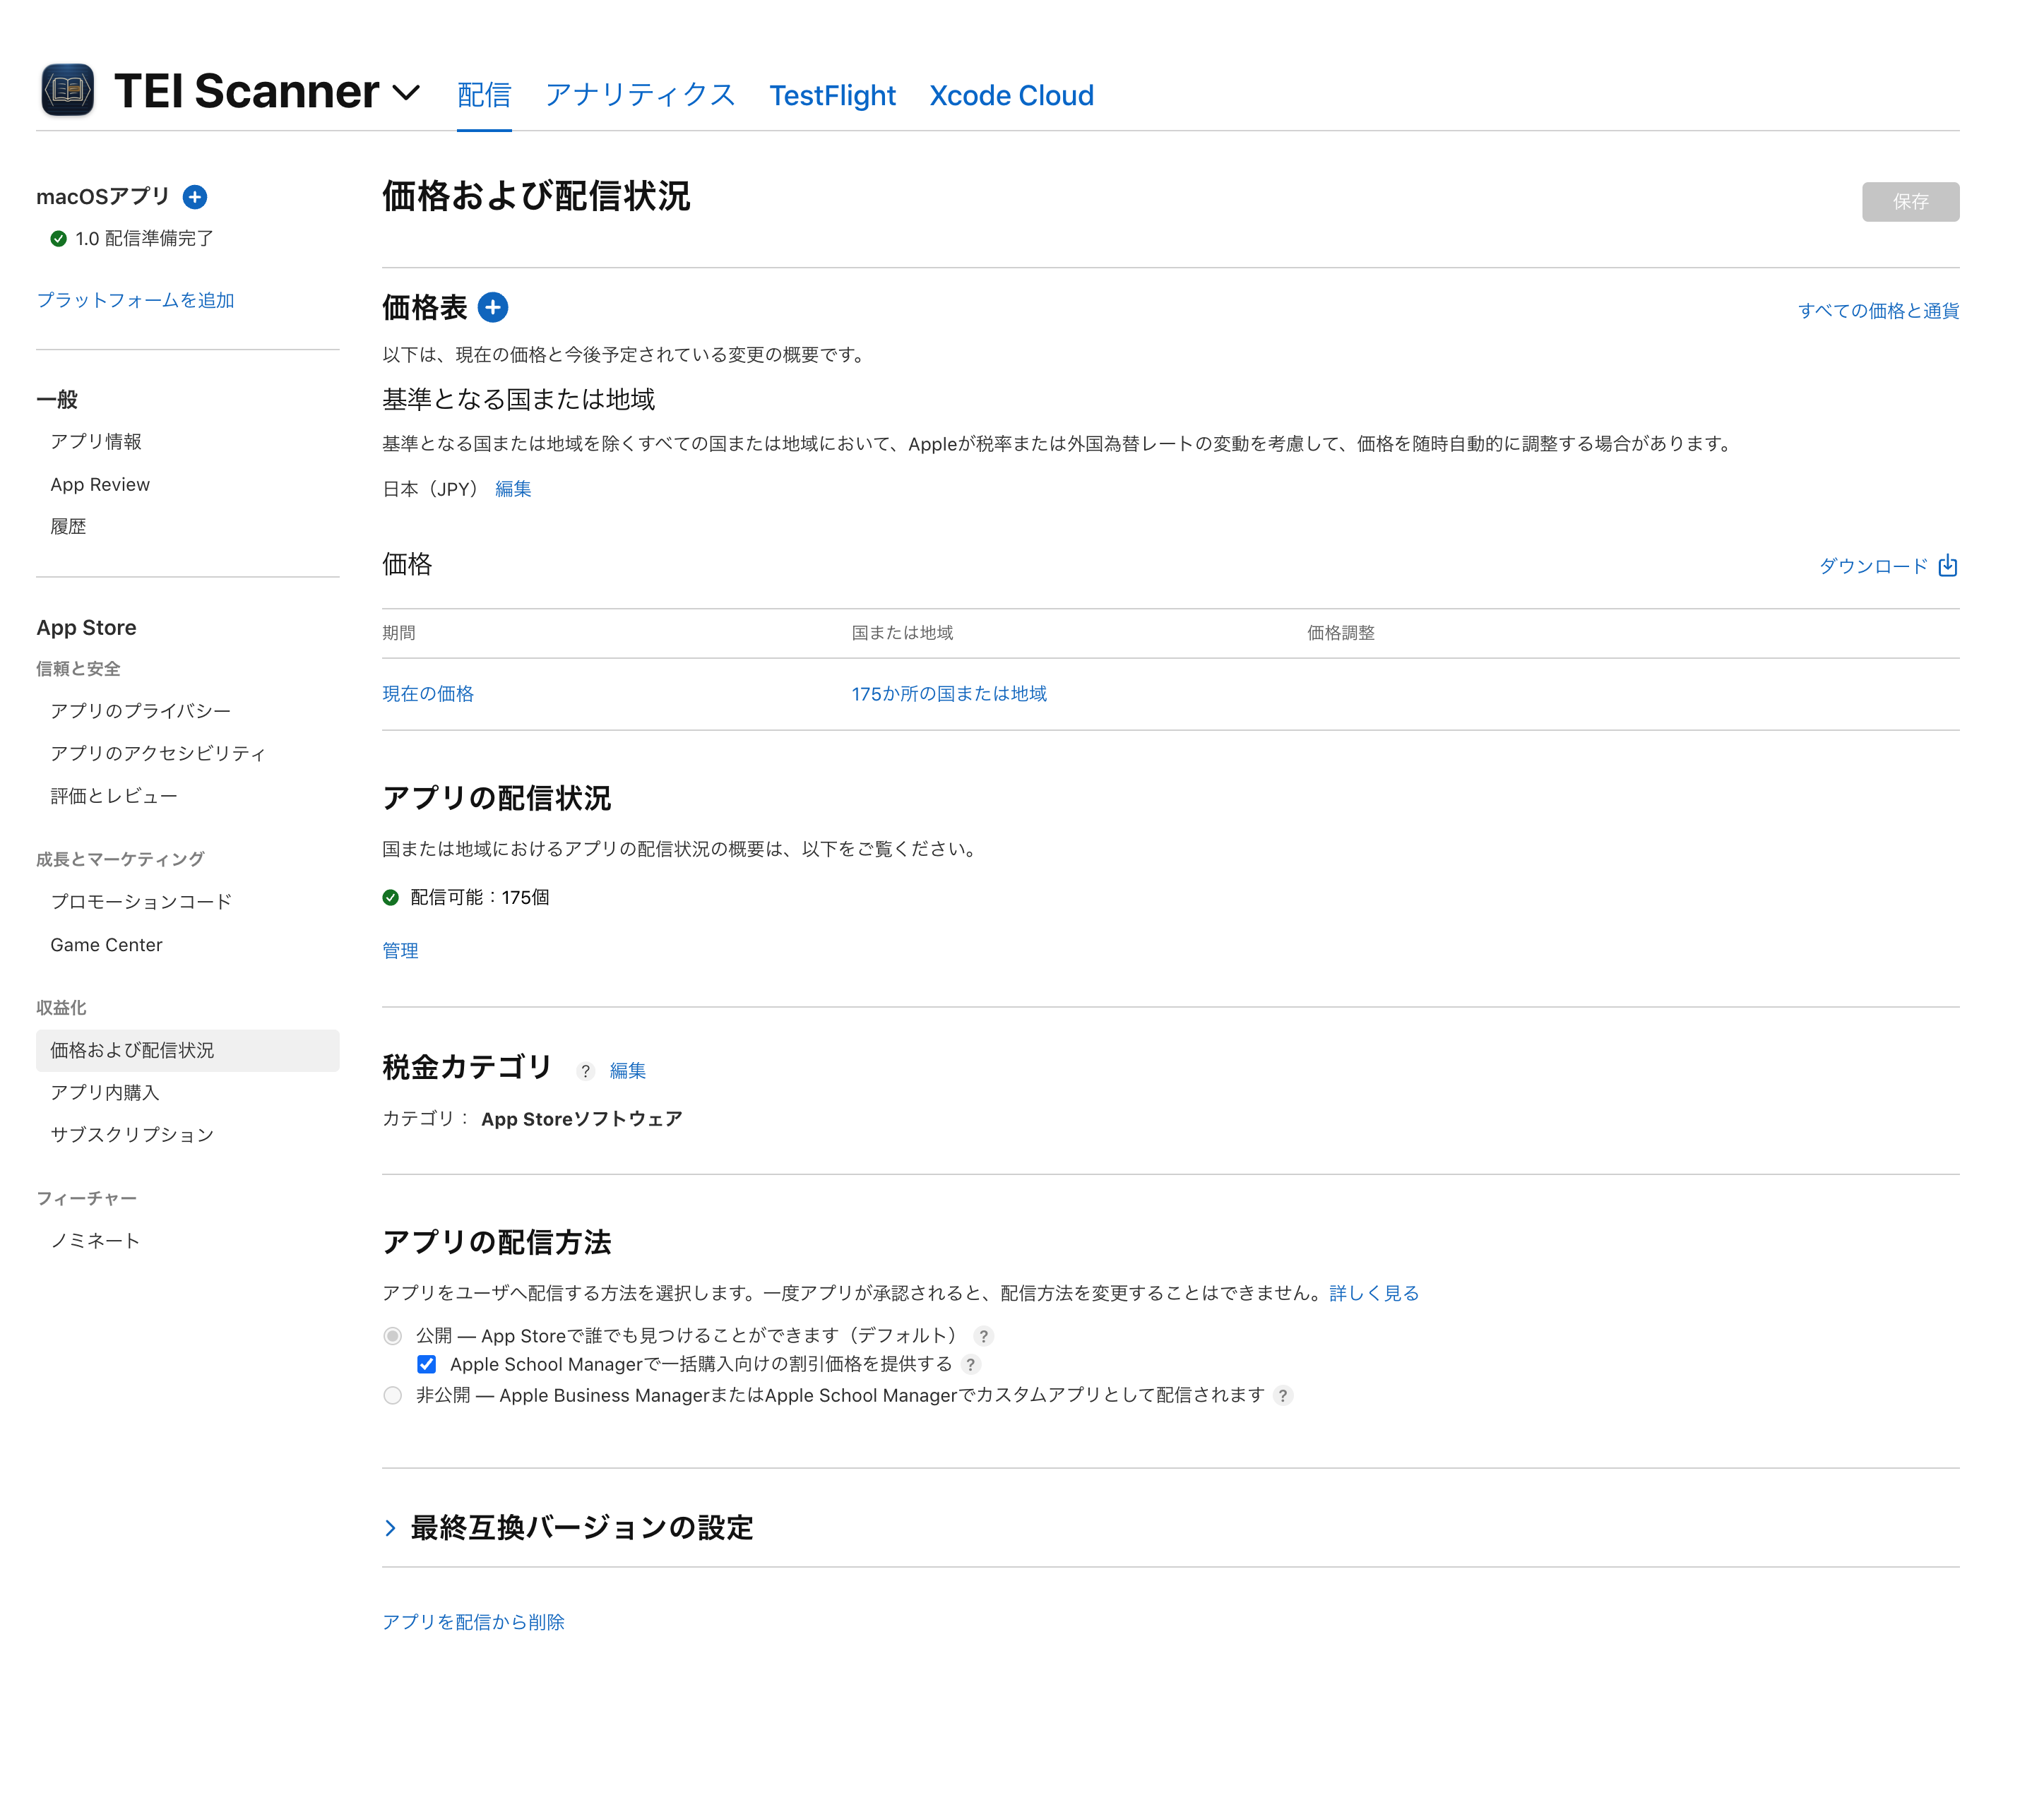Click プラットフォームを追加 link

(135, 300)
